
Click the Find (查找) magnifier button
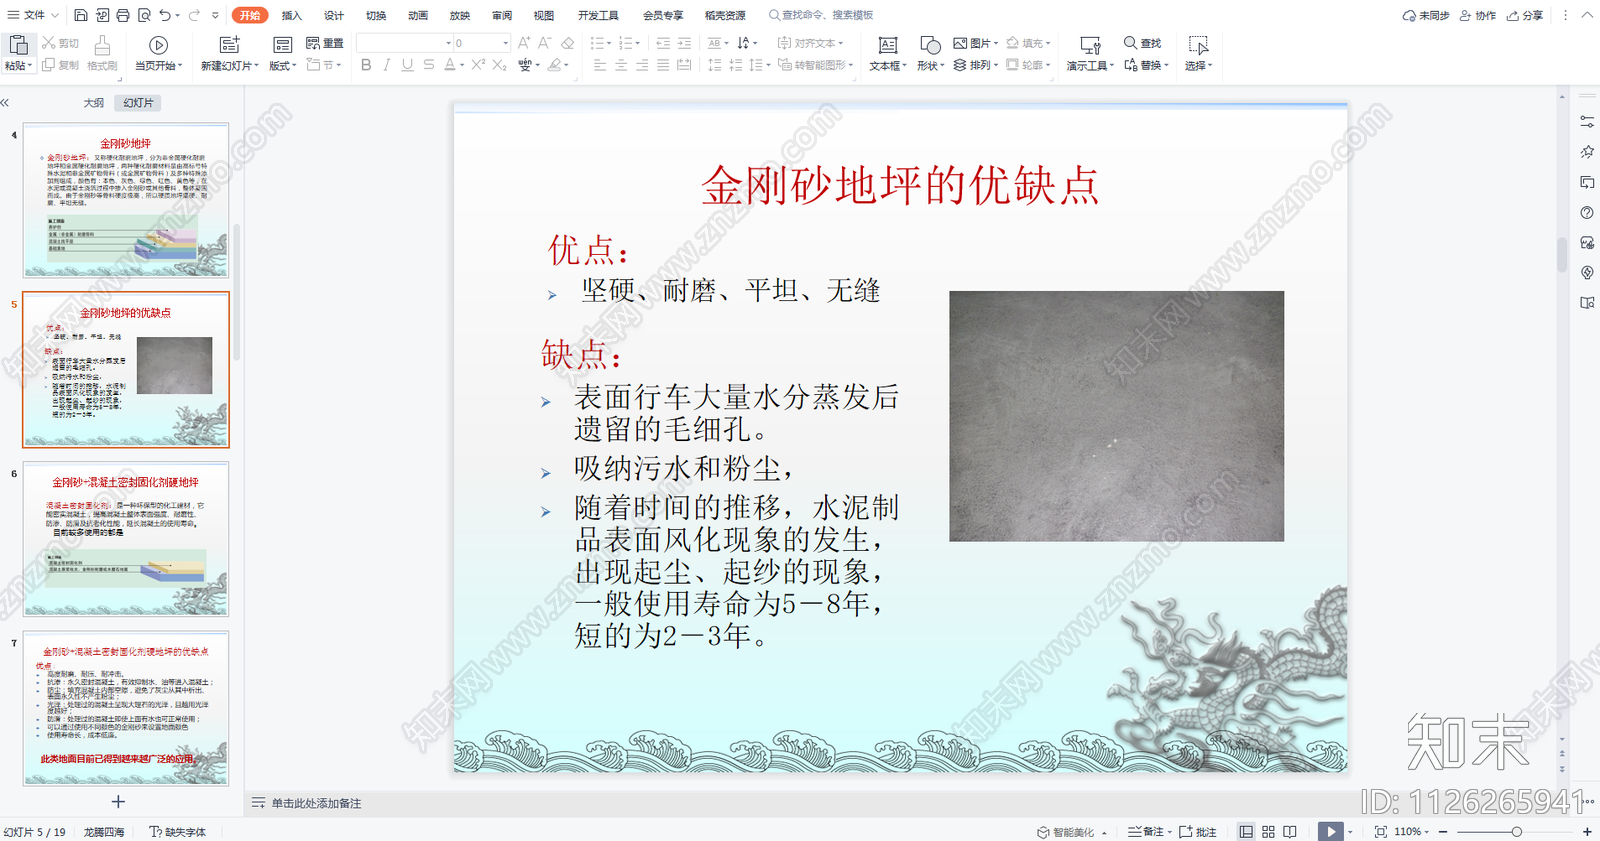pyautogui.click(x=1142, y=43)
